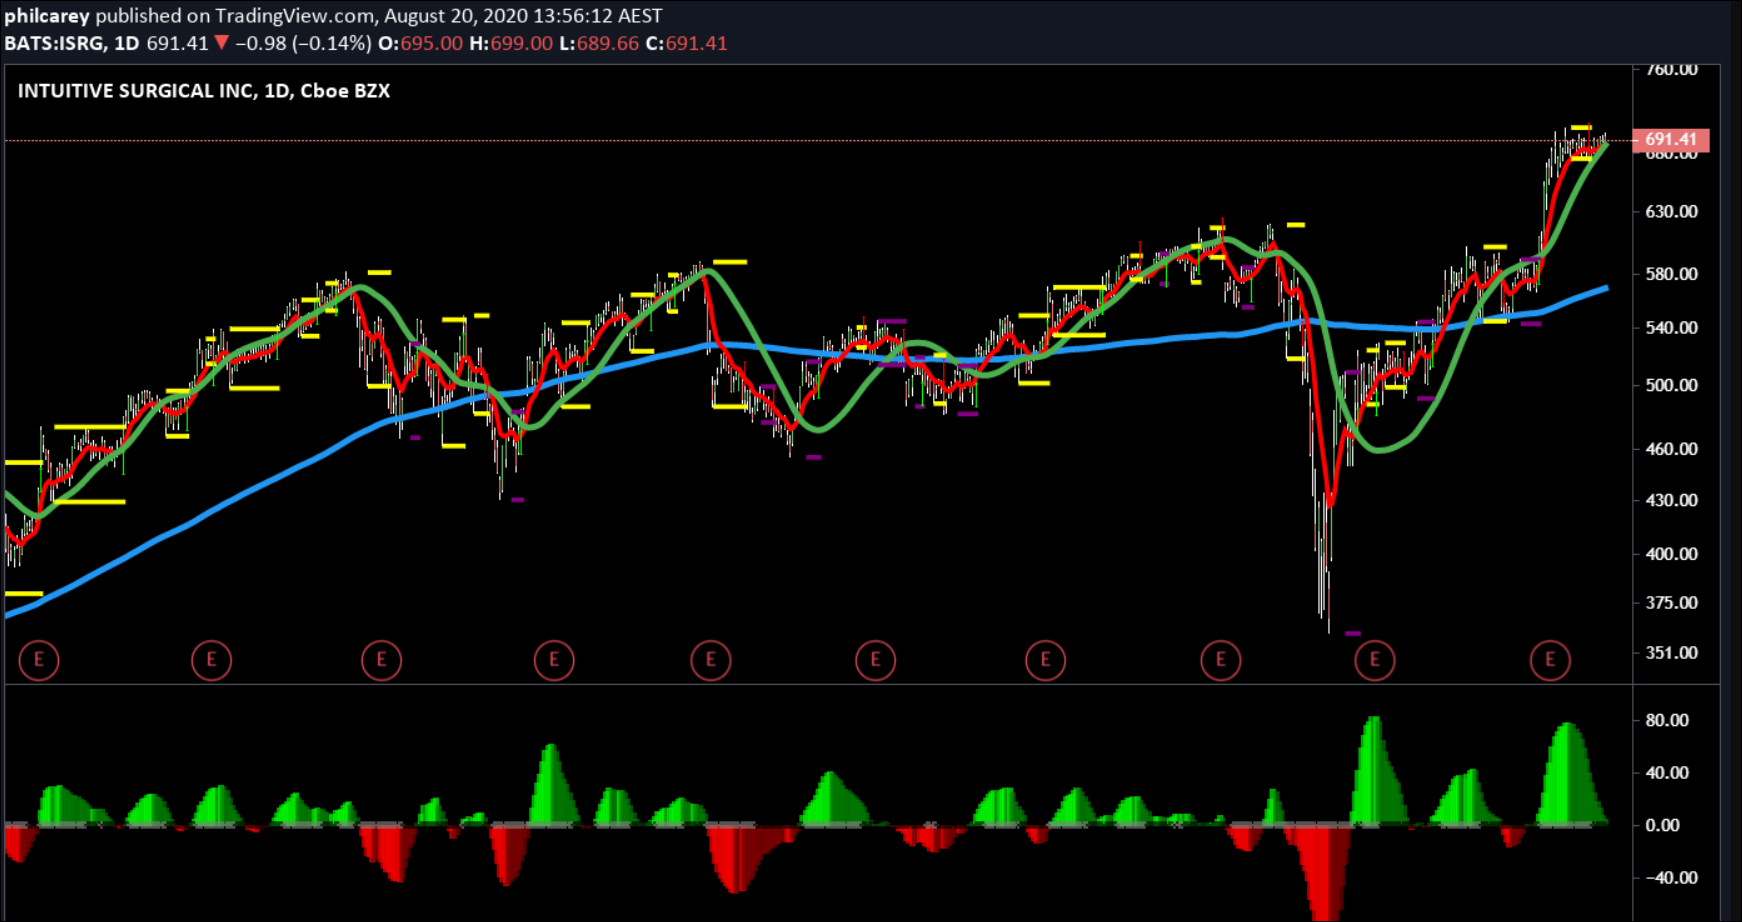Screen dimensions: 1742x922
Task: Click the 351.00 price axis label
Action: (x=1672, y=652)
